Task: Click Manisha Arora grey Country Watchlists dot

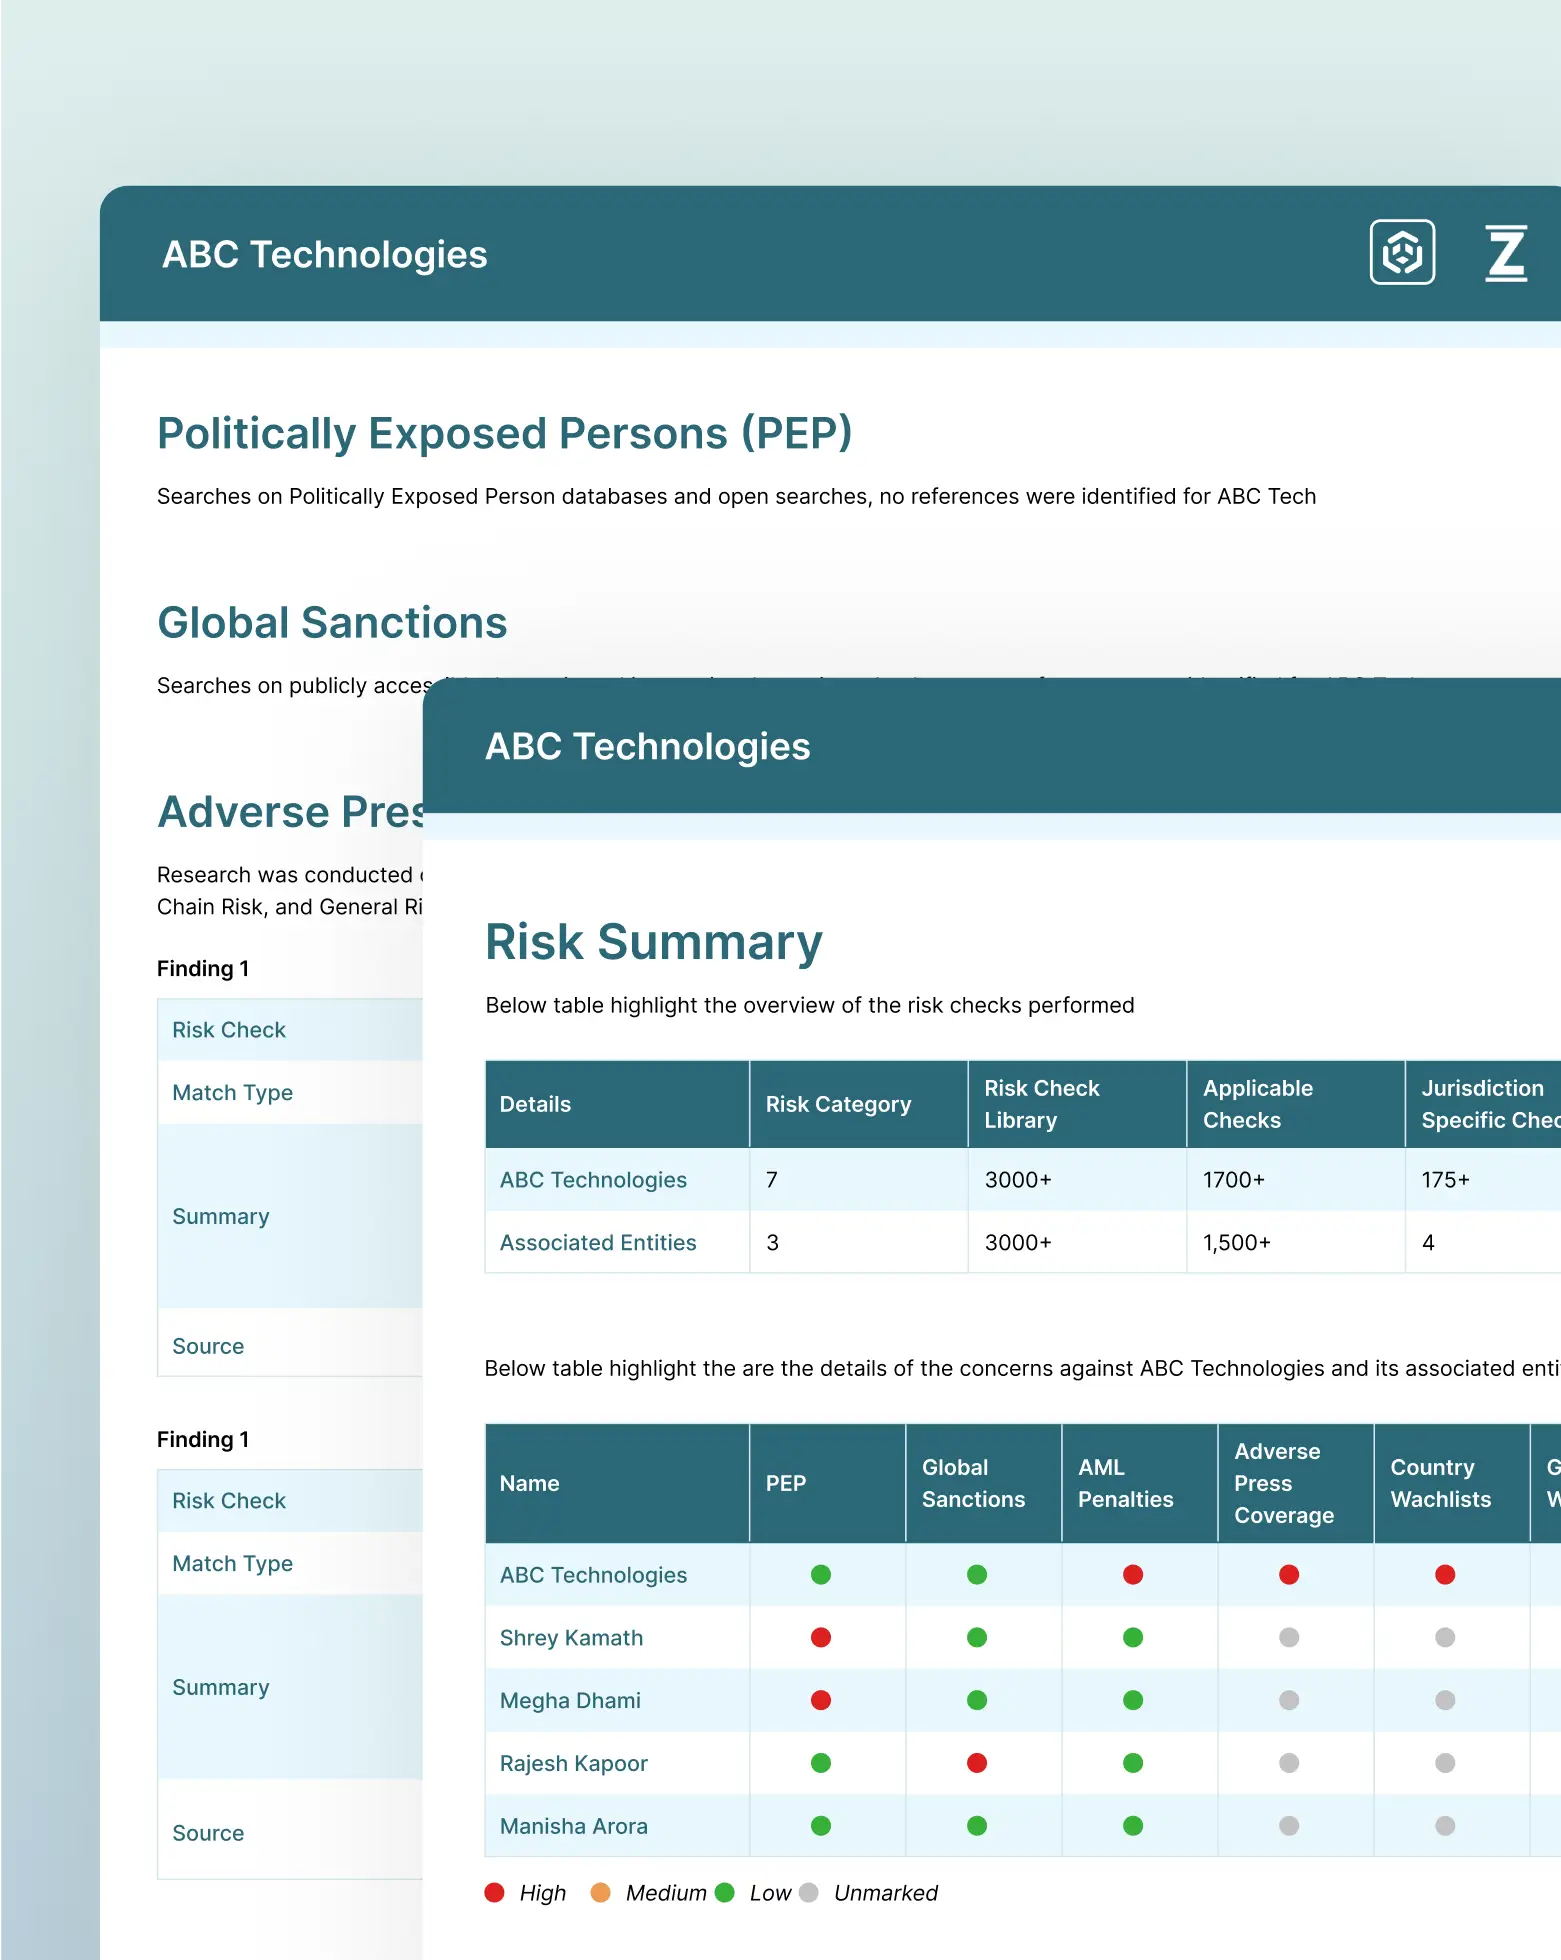Action: point(1445,1826)
